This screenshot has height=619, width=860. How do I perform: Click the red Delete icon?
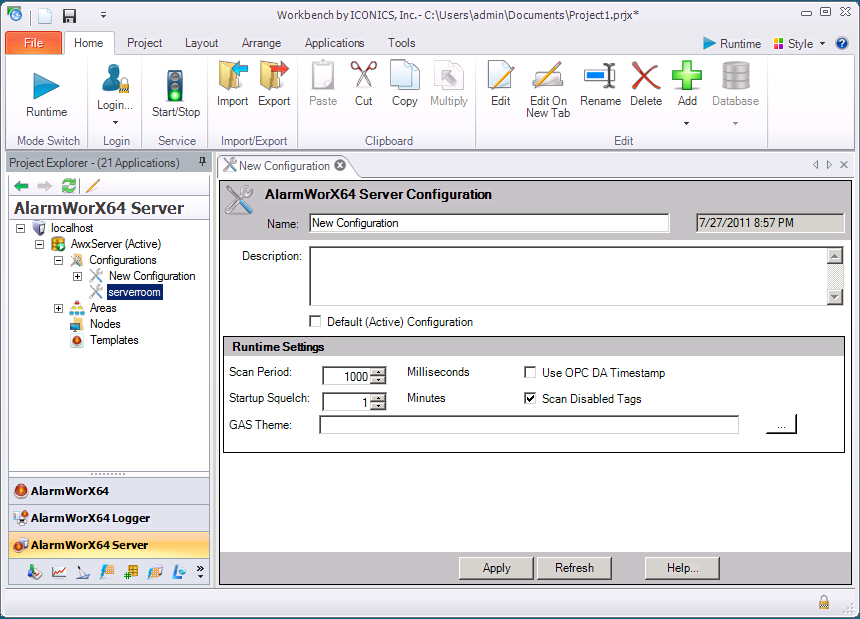click(x=645, y=77)
